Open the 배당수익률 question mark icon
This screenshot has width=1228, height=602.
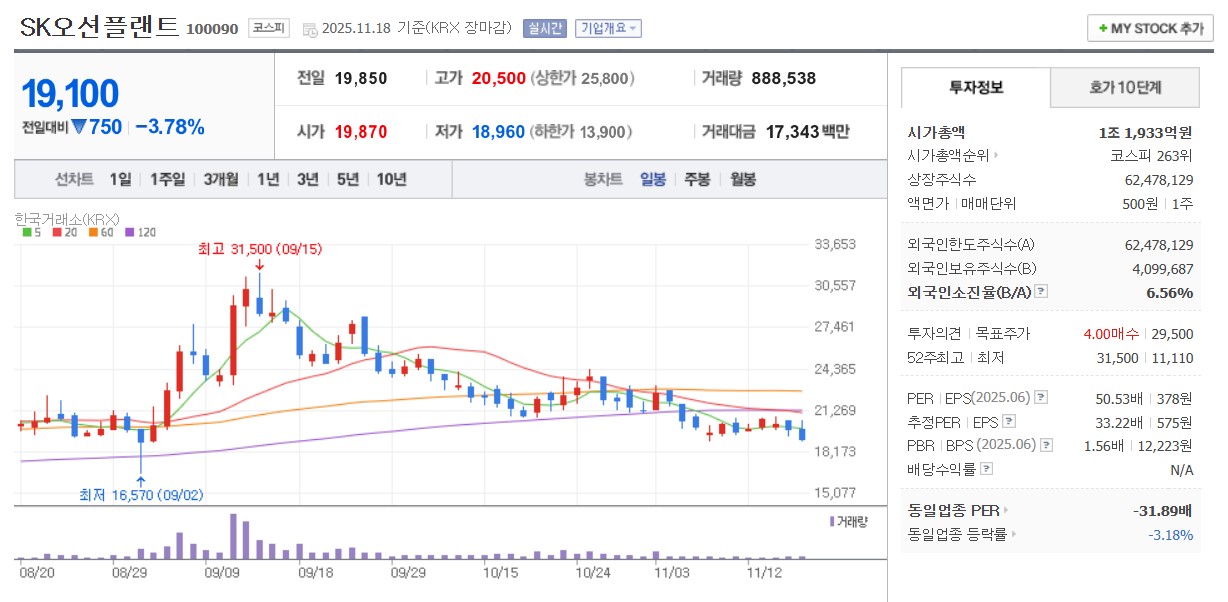click(x=985, y=467)
